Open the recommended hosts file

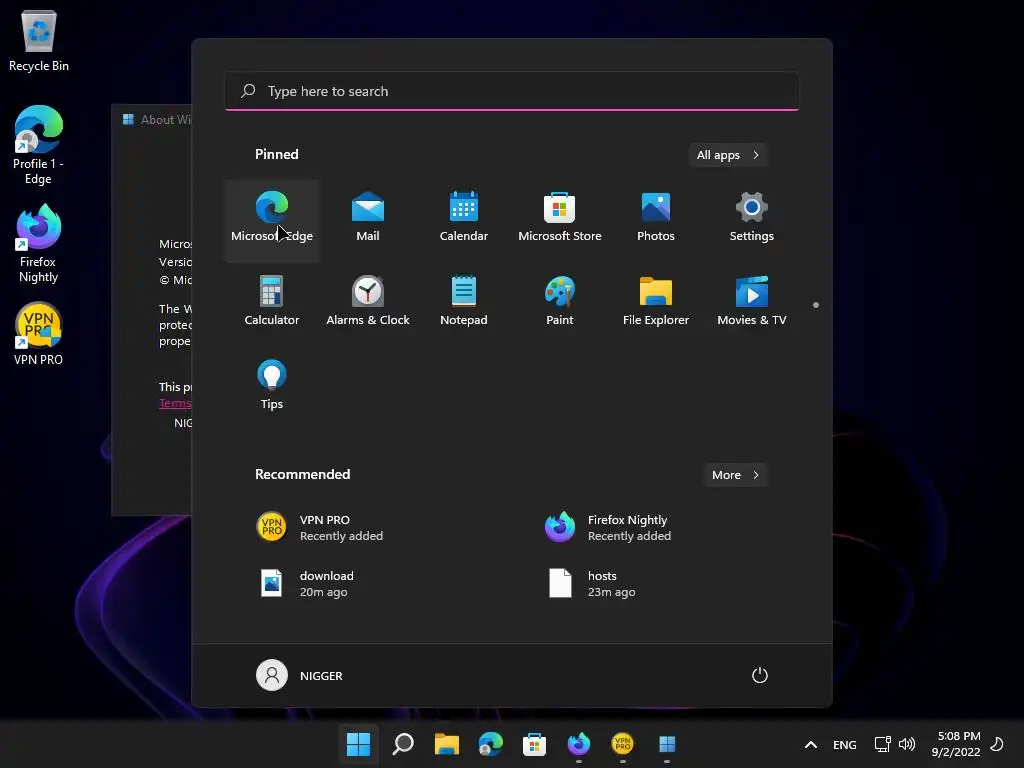654,584
